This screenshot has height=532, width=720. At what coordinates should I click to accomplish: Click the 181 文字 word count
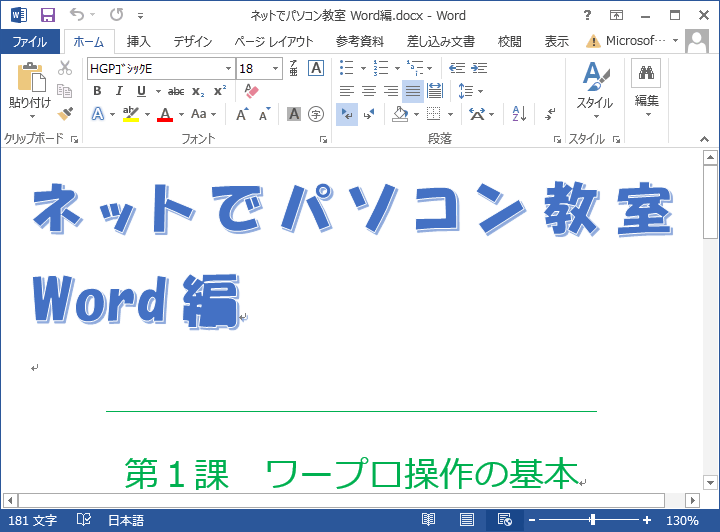(x=33, y=520)
